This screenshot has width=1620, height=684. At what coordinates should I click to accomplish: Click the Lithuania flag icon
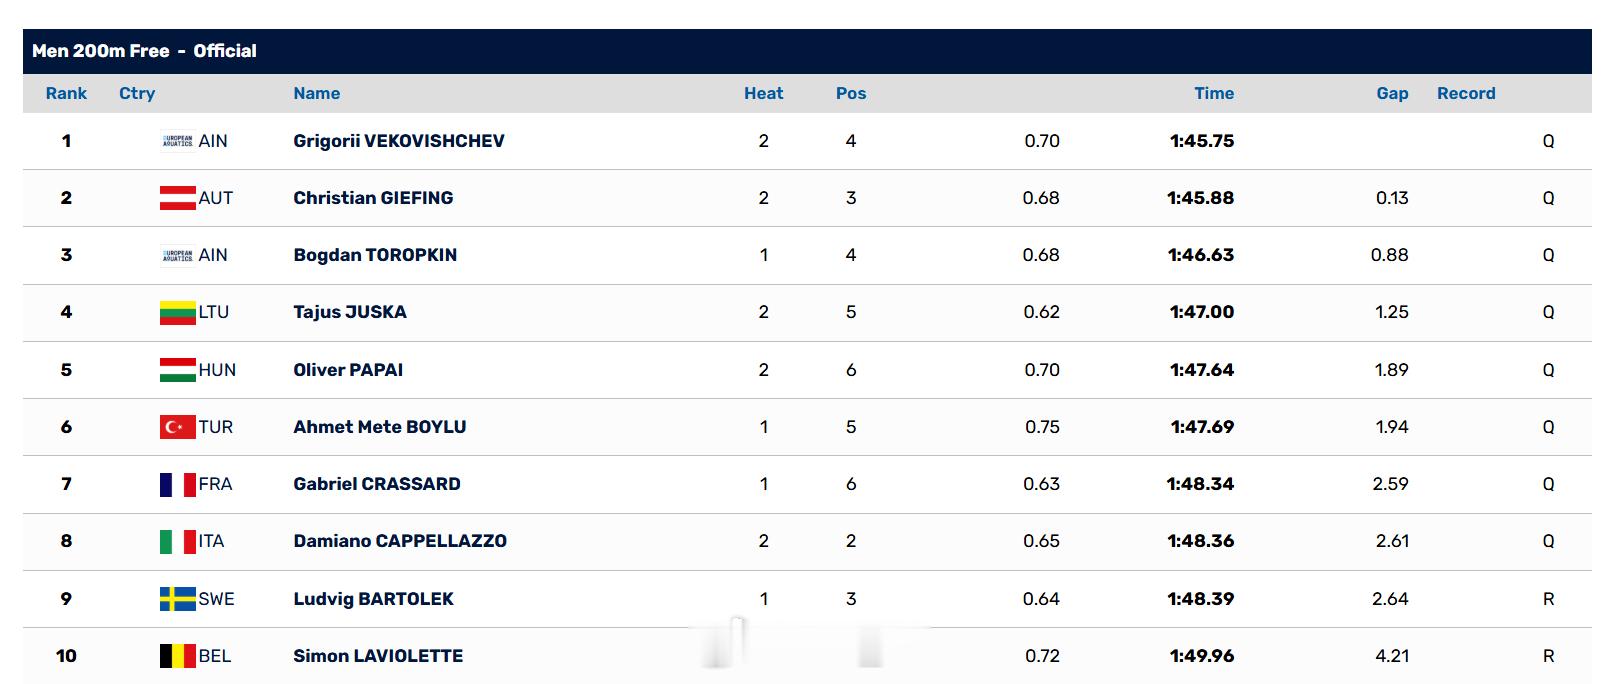coord(178,312)
